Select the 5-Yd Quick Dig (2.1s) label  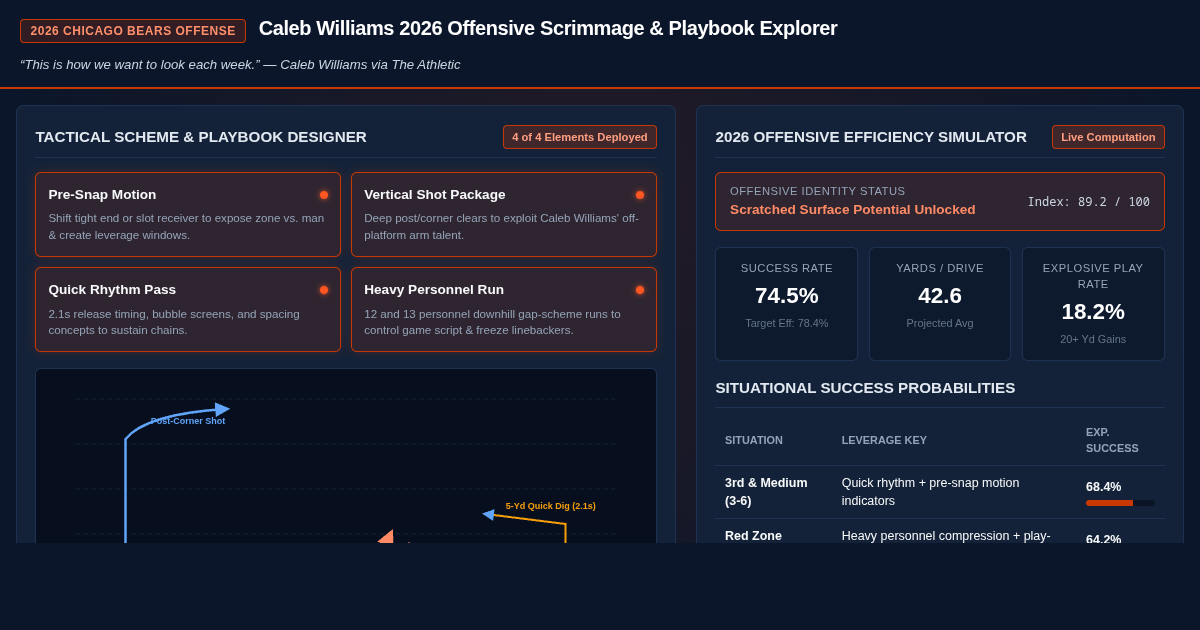pyautogui.click(x=551, y=506)
